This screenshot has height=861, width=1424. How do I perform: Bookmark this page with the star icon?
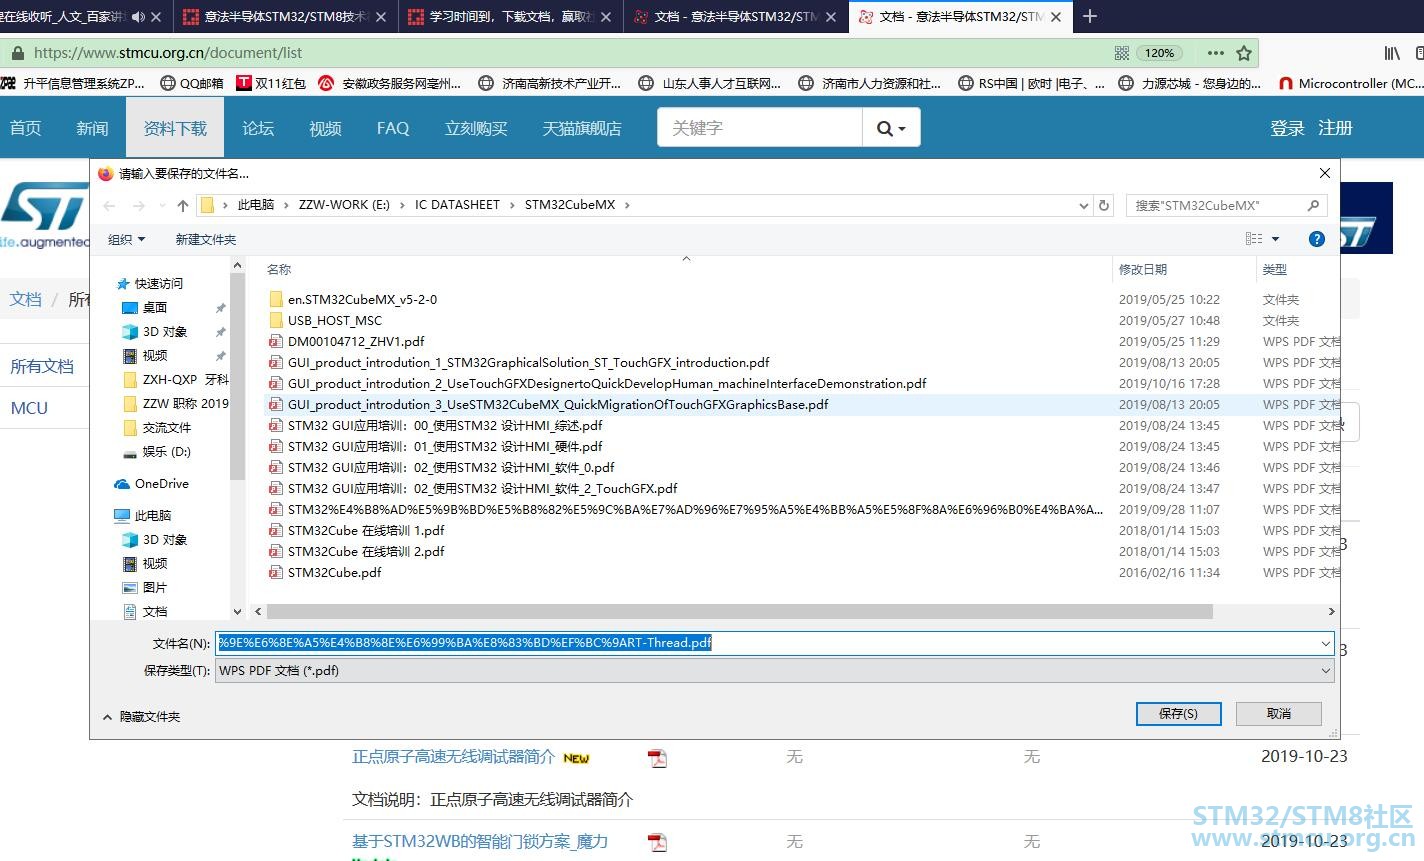1244,53
